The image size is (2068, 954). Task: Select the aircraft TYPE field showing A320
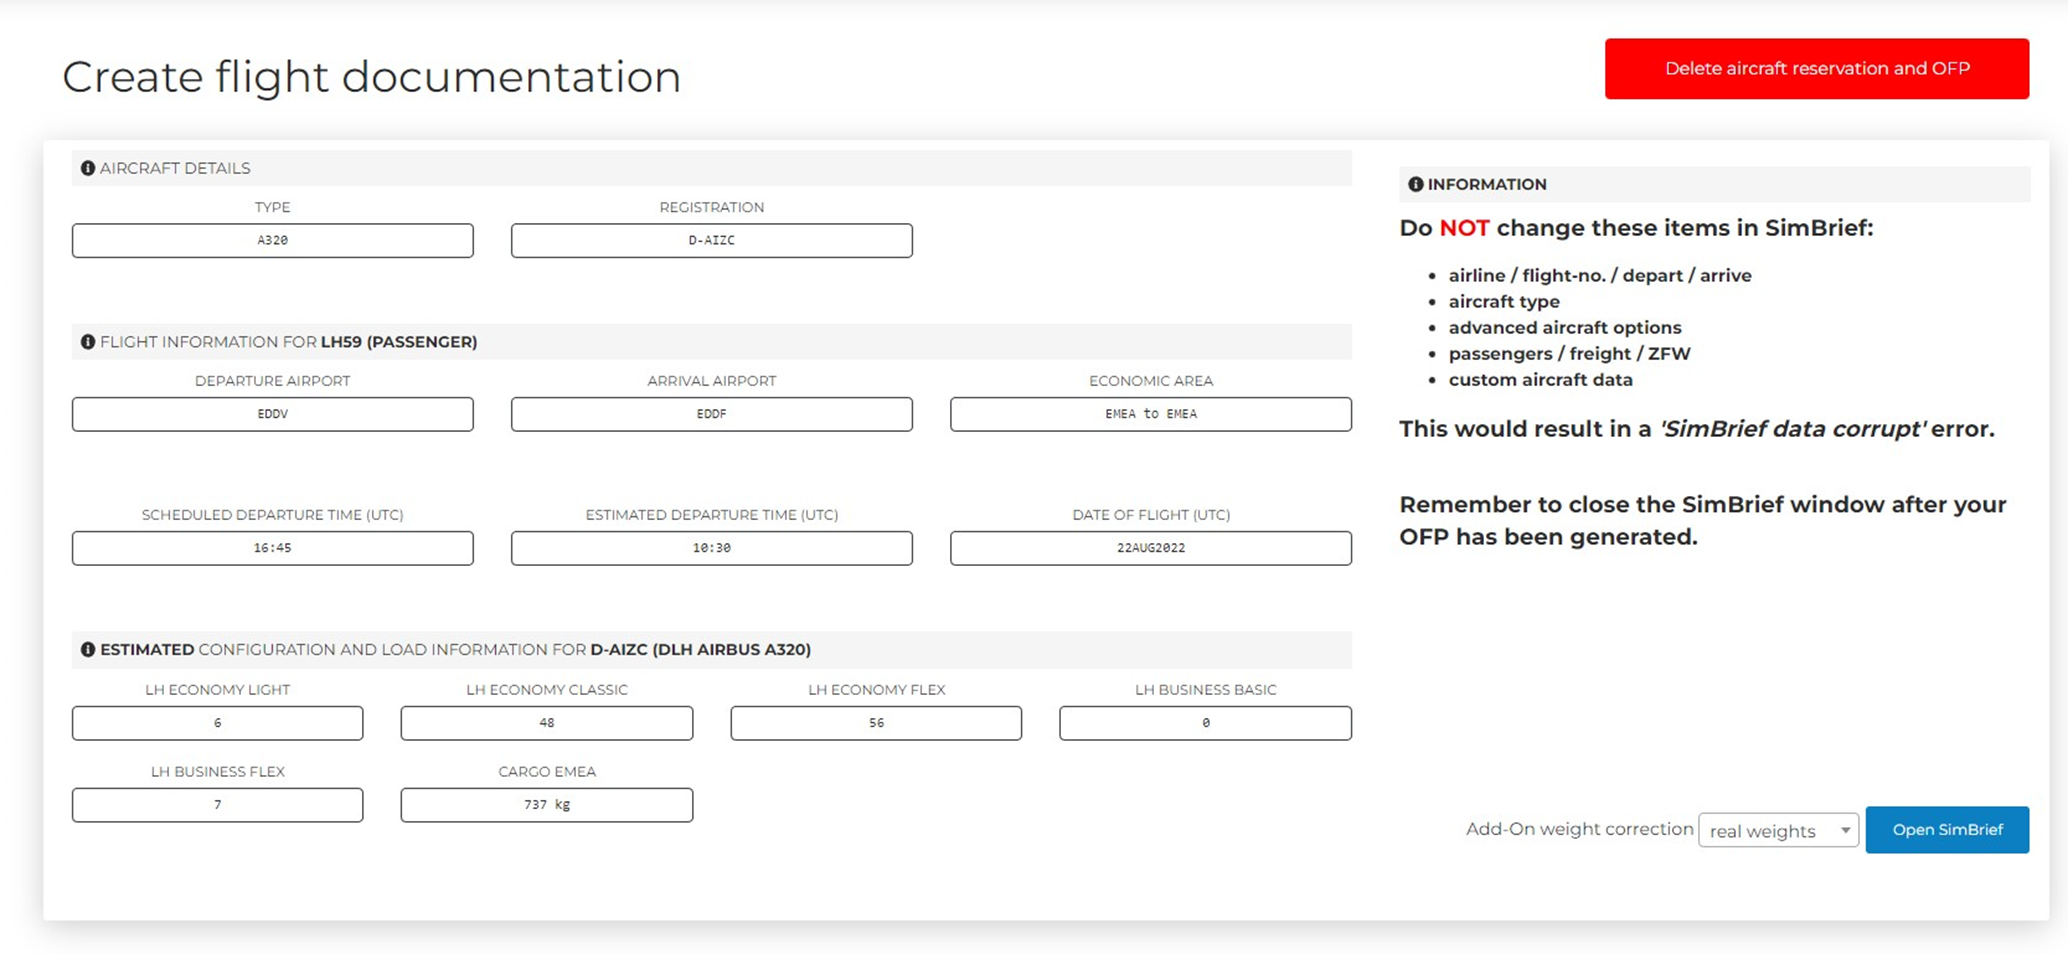pyautogui.click(x=272, y=240)
